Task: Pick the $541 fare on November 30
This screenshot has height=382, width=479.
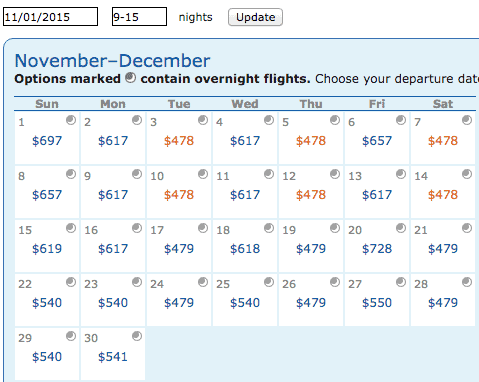Action: coord(113,357)
